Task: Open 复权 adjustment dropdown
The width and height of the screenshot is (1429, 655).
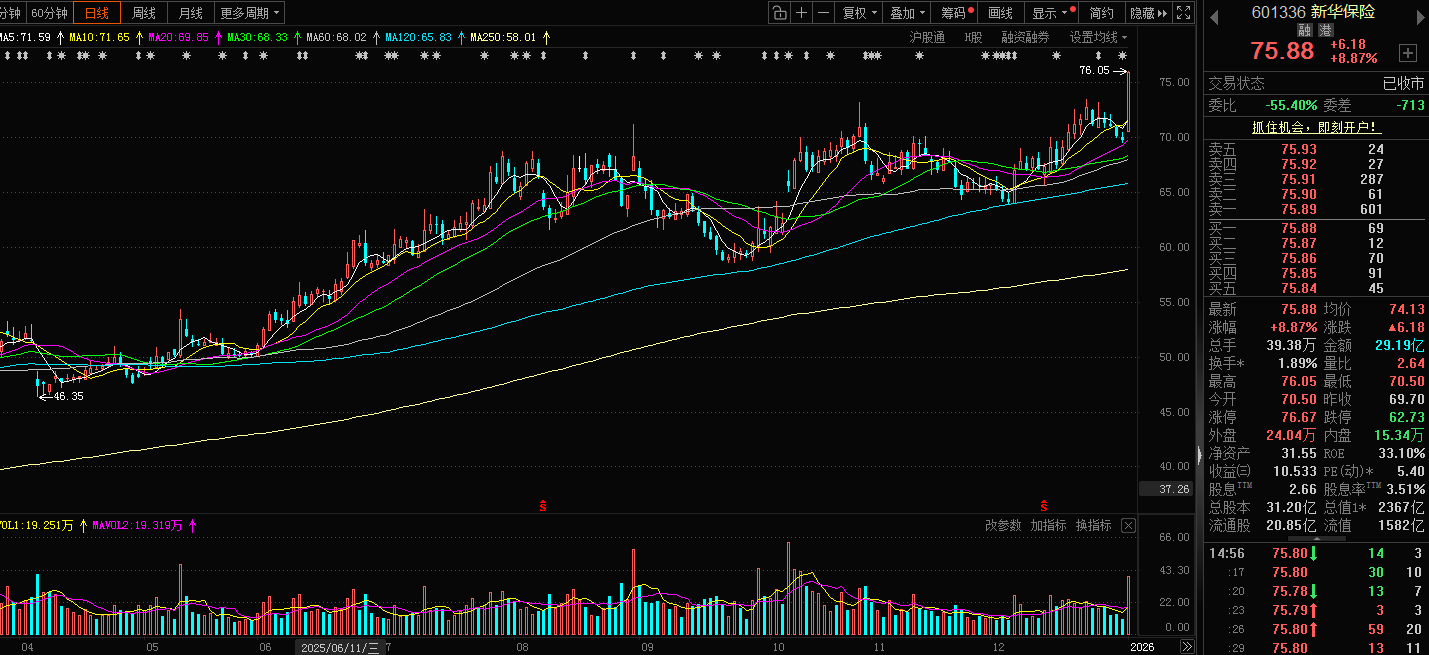Action: [859, 13]
